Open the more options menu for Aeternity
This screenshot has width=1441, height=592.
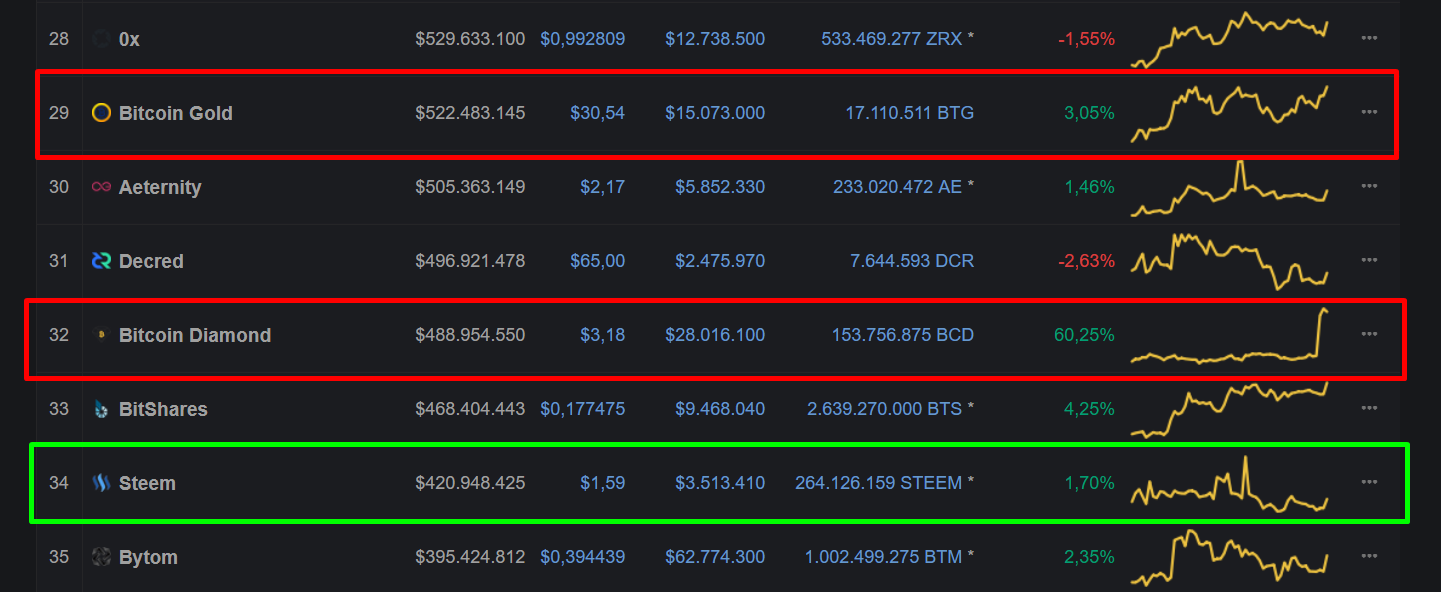pyautogui.click(x=1369, y=186)
